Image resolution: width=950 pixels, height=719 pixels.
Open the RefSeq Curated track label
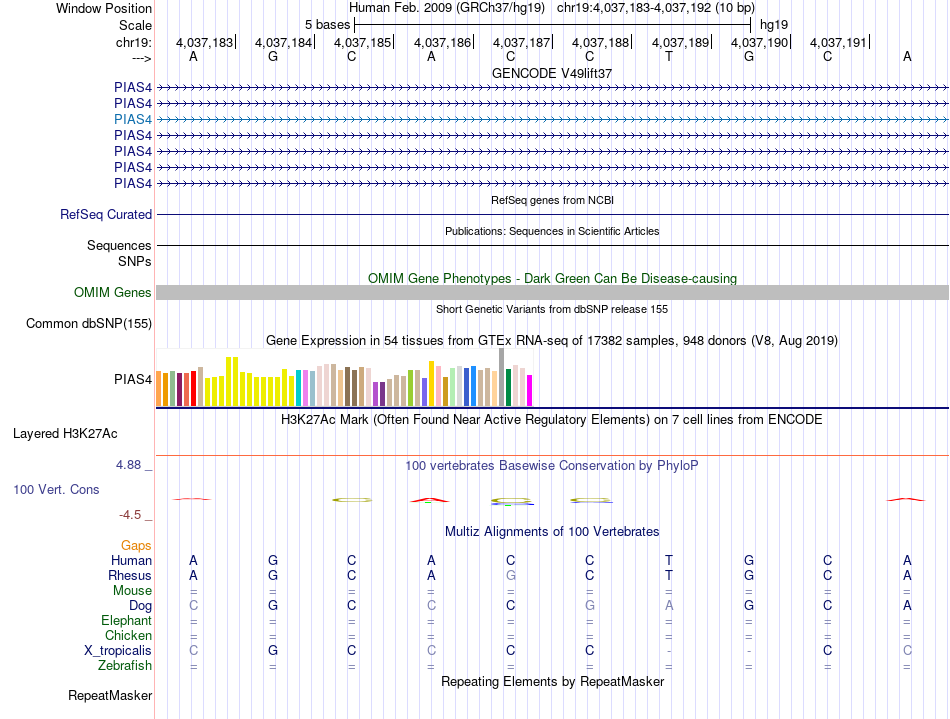(x=106, y=214)
